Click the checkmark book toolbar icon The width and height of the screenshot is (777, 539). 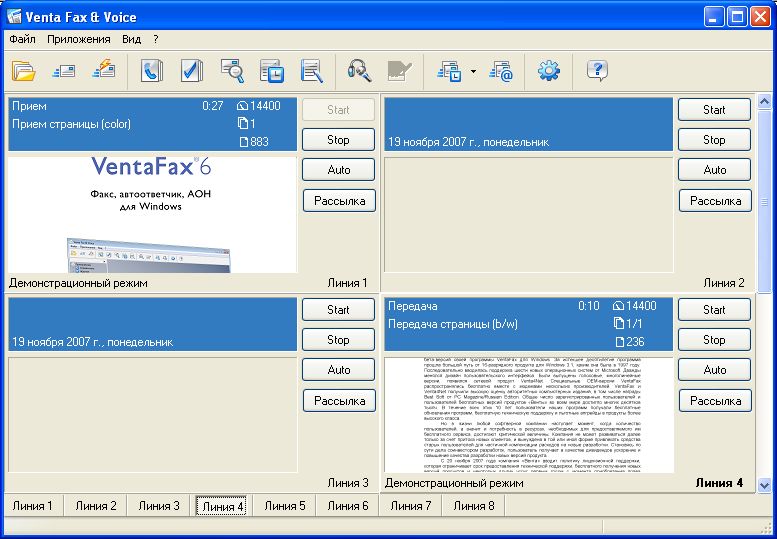[191, 71]
